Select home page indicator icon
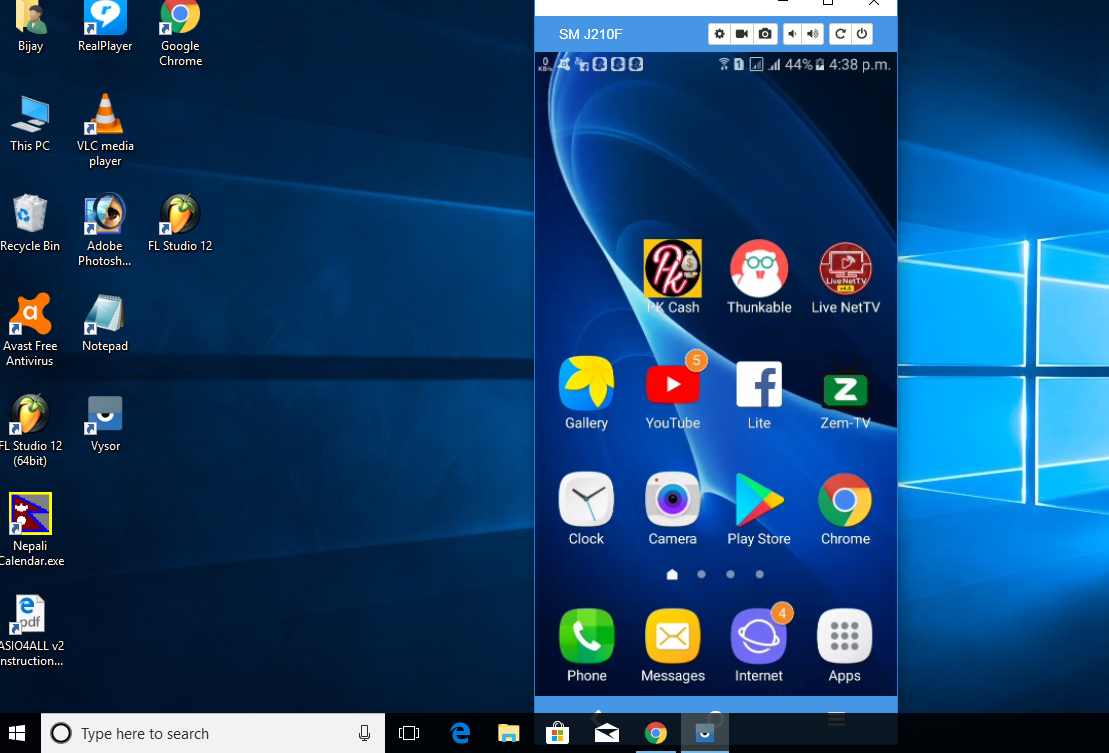 point(672,574)
